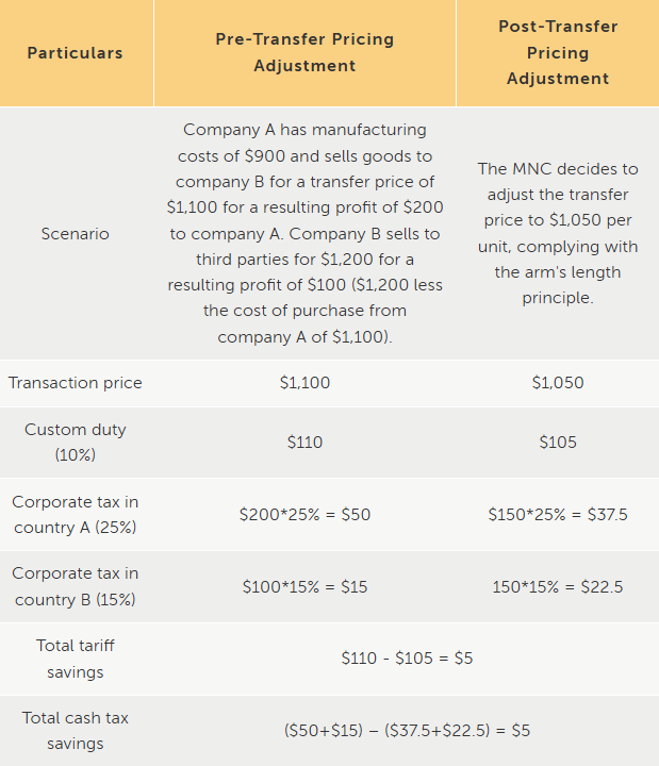Click the Particulars column header
The image size is (659, 766).
[x=75, y=53]
